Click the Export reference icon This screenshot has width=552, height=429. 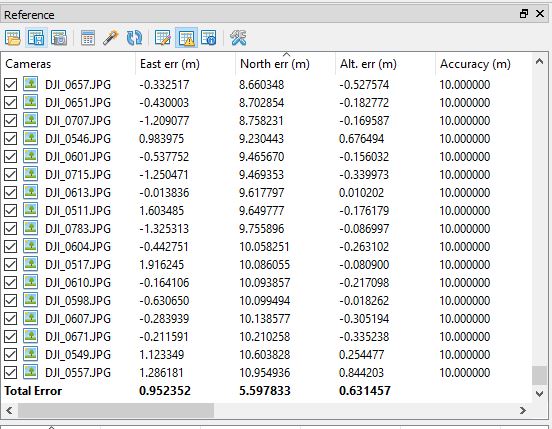click(x=36, y=38)
